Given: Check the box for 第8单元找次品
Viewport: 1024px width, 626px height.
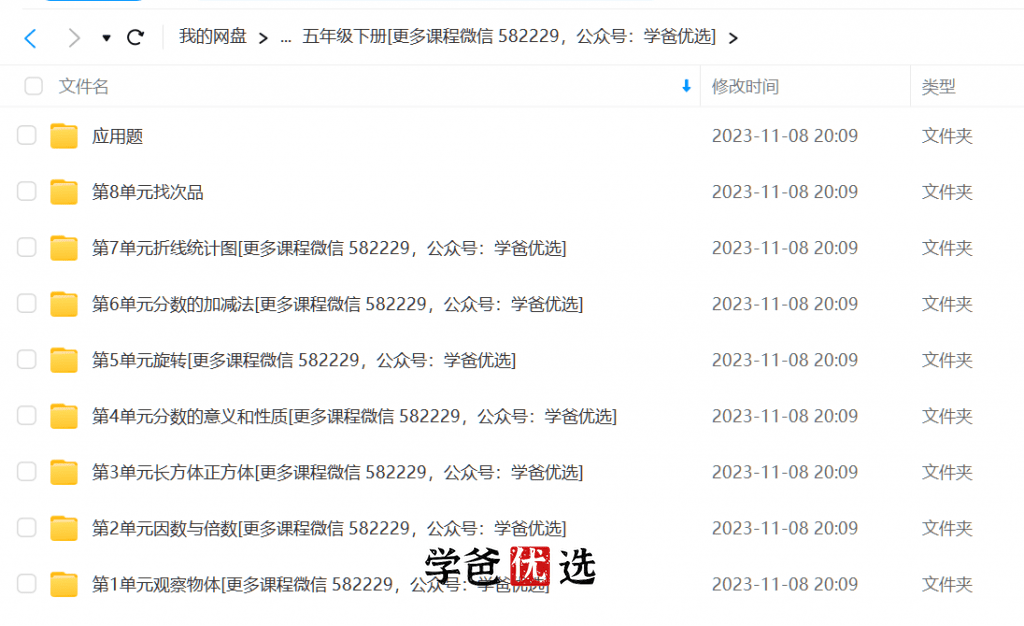Looking at the screenshot, I should pos(27,191).
